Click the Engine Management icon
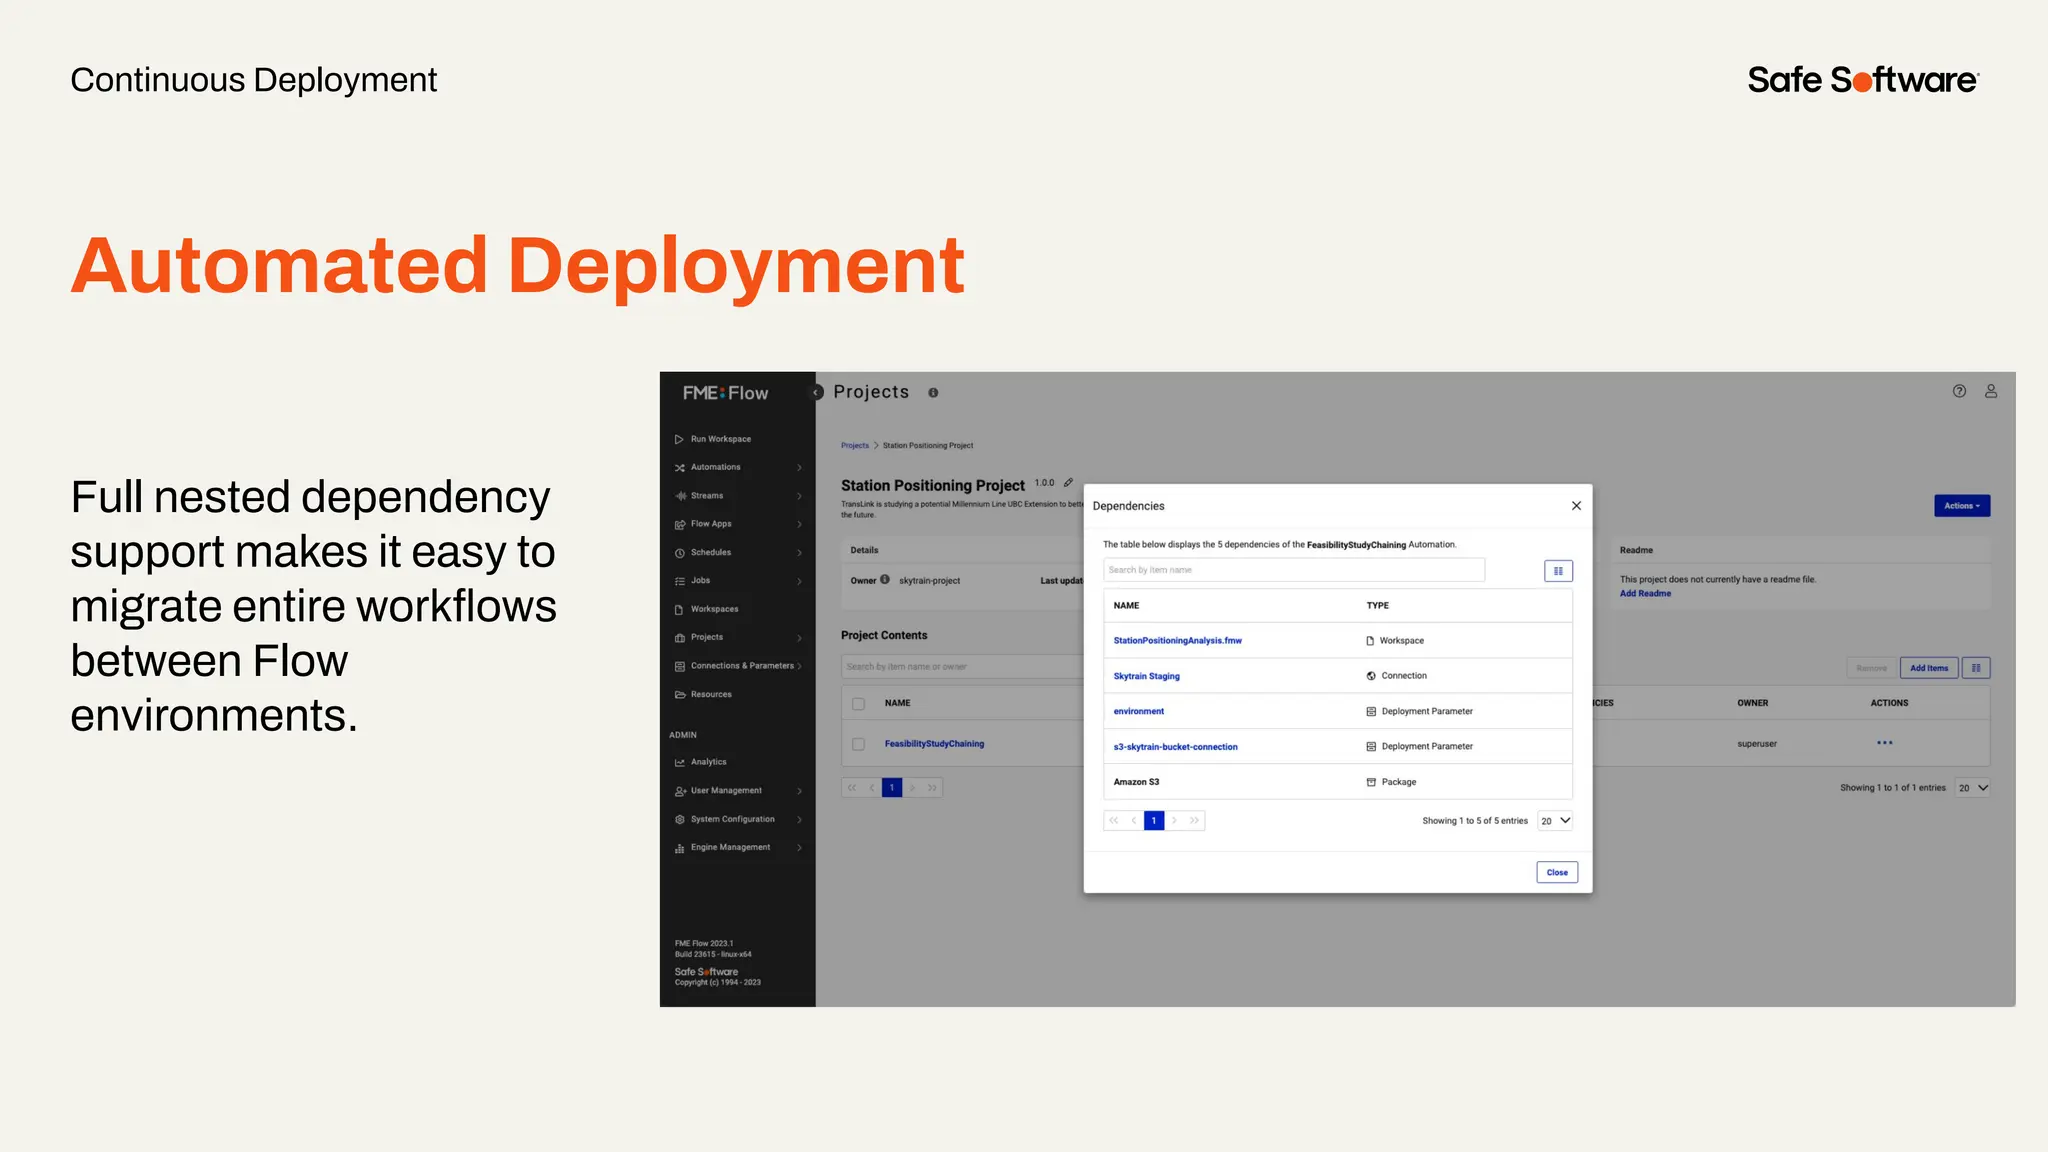The height and width of the screenshot is (1152, 2048). [679, 848]
